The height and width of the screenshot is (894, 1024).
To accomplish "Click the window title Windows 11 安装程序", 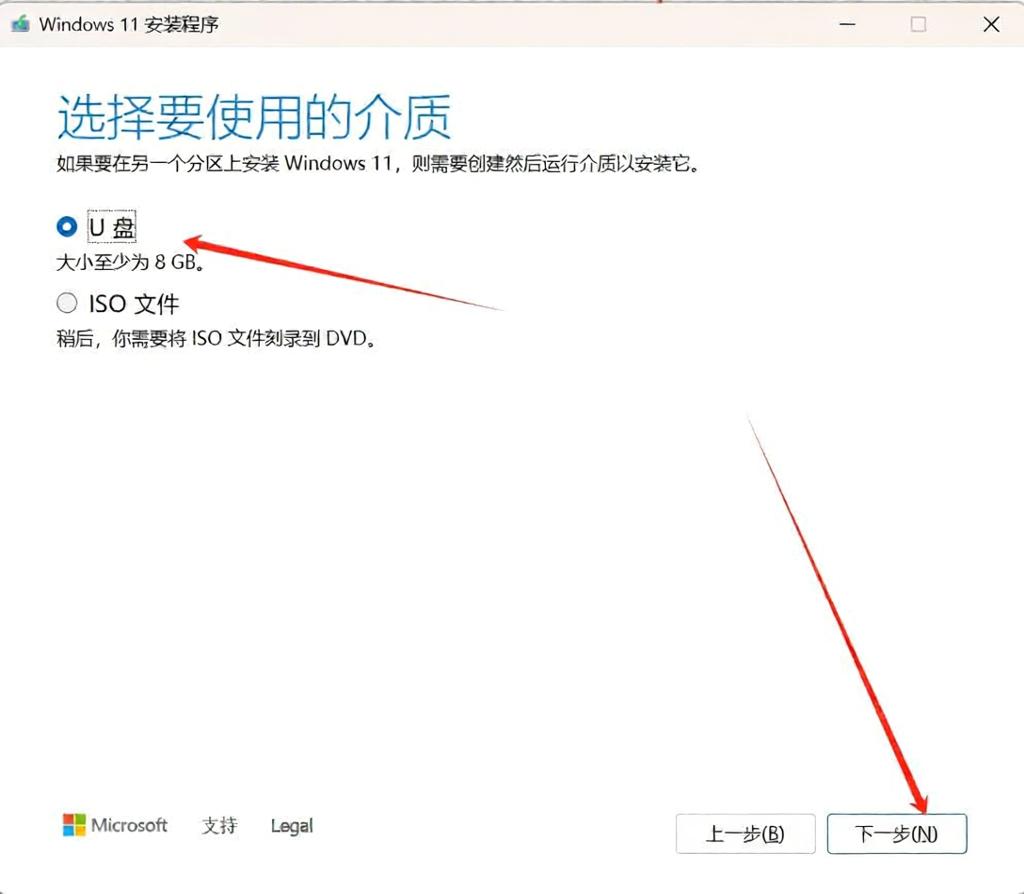I will point(129,25).
